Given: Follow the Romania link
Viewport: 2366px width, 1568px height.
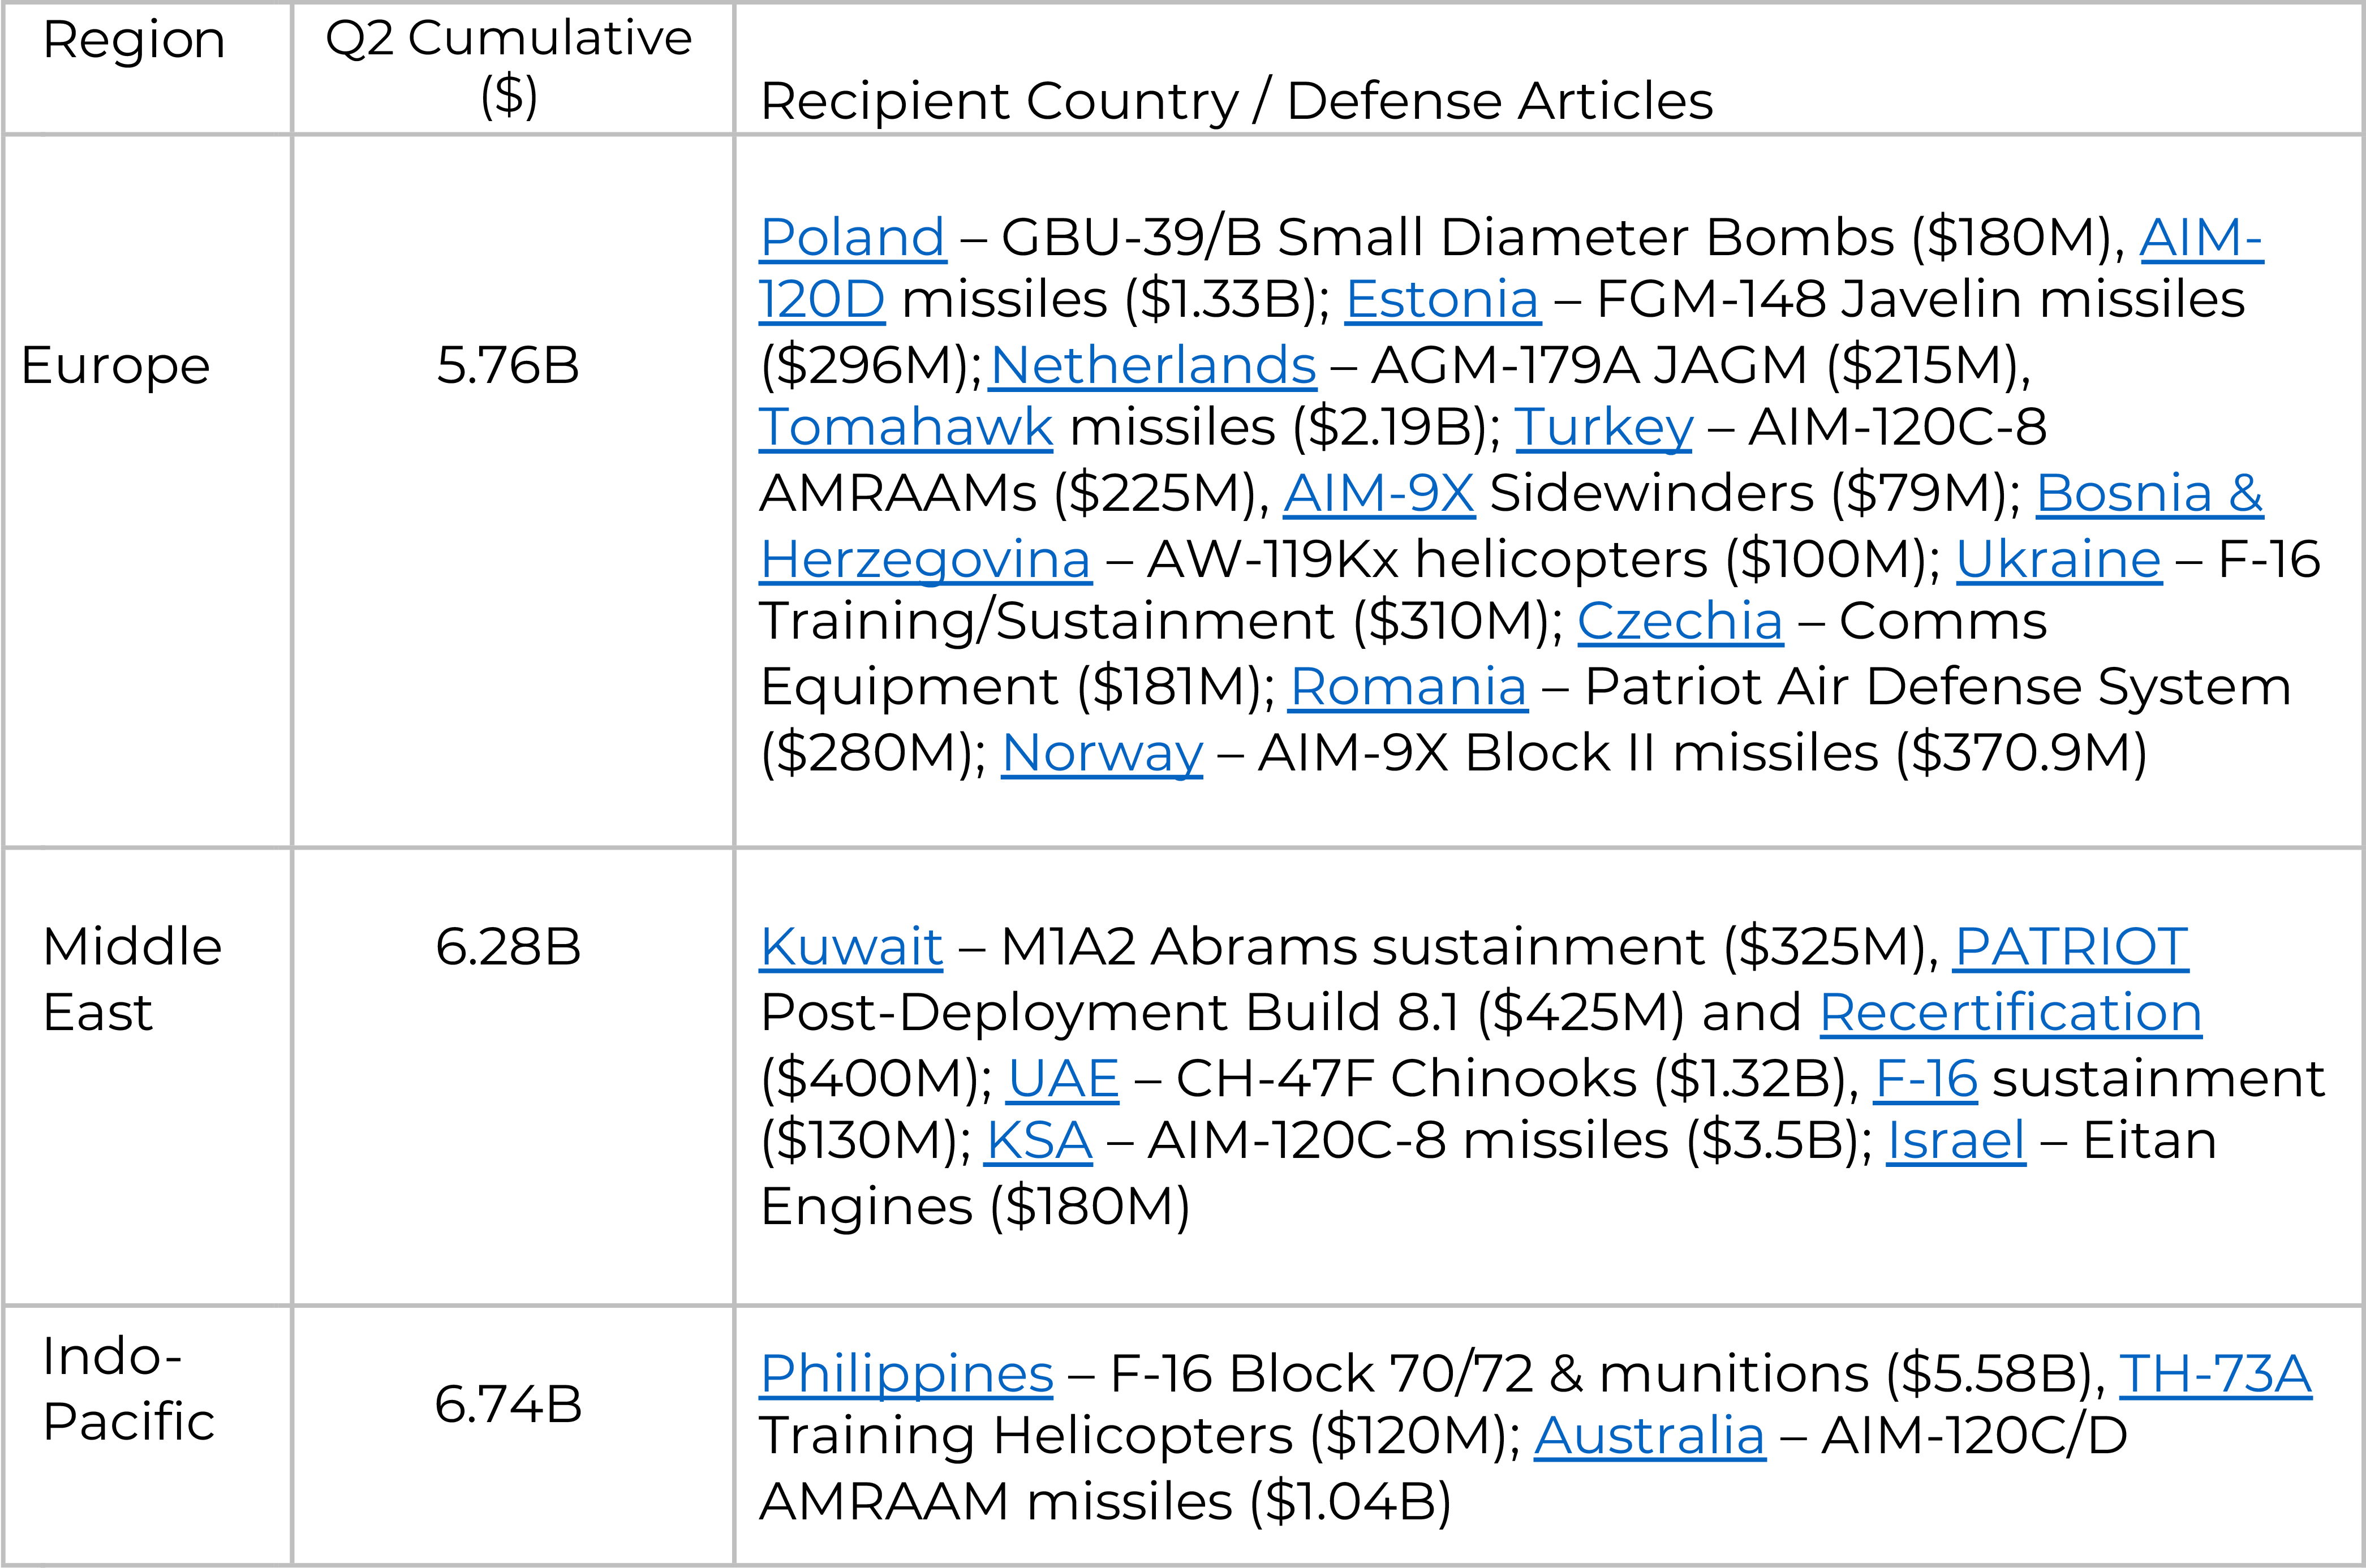Looking at the screenshot, I should [1408, 688].
